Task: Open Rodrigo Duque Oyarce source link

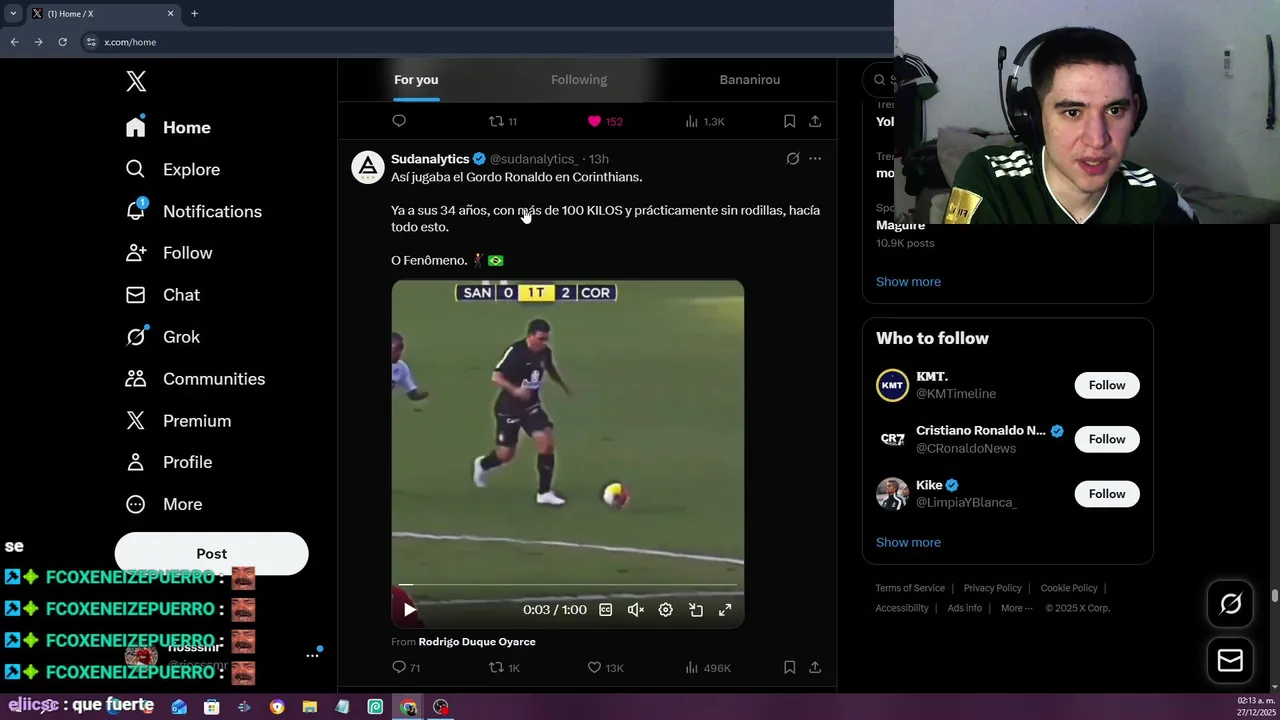Action: (x=477, y=642)
